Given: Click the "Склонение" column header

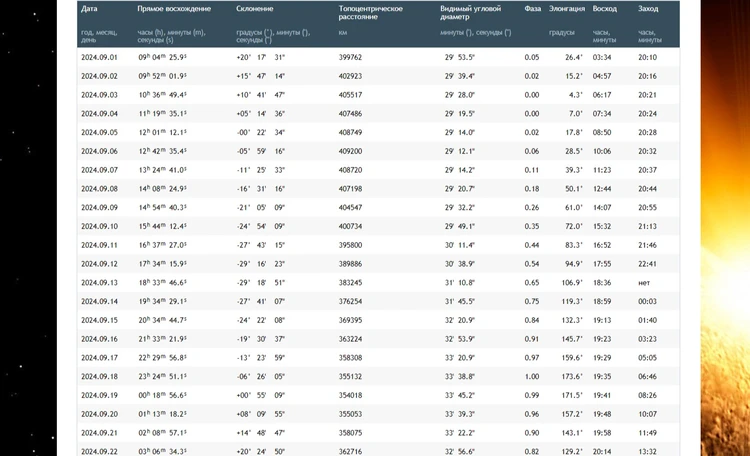Looking at the screenshot, I should 254,8.
